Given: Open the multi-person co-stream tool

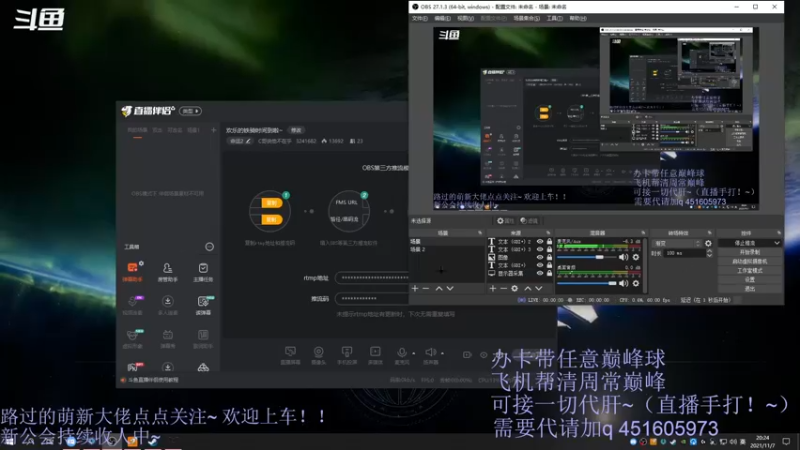Looking at the screenshot, I should 167,305.
